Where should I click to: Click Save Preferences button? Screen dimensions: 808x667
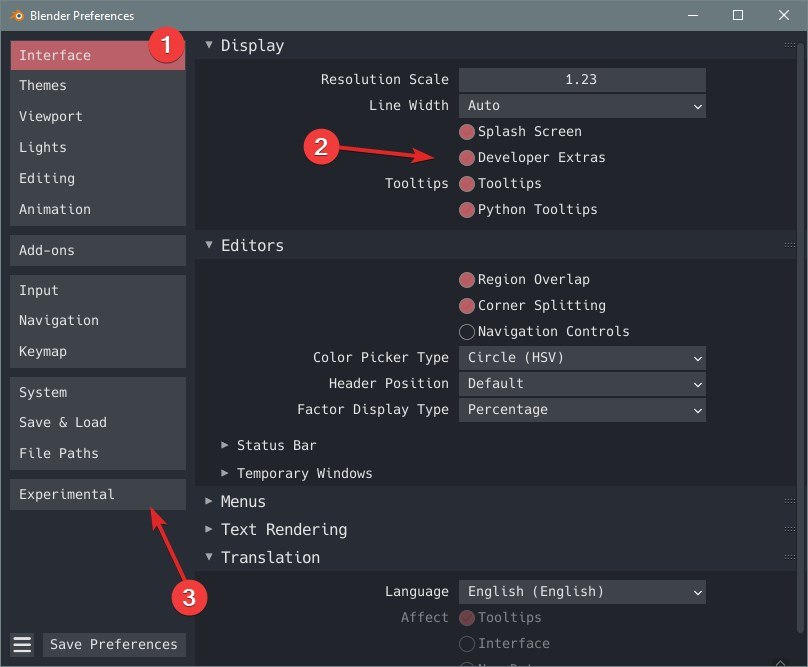click(x=114, y=644)
